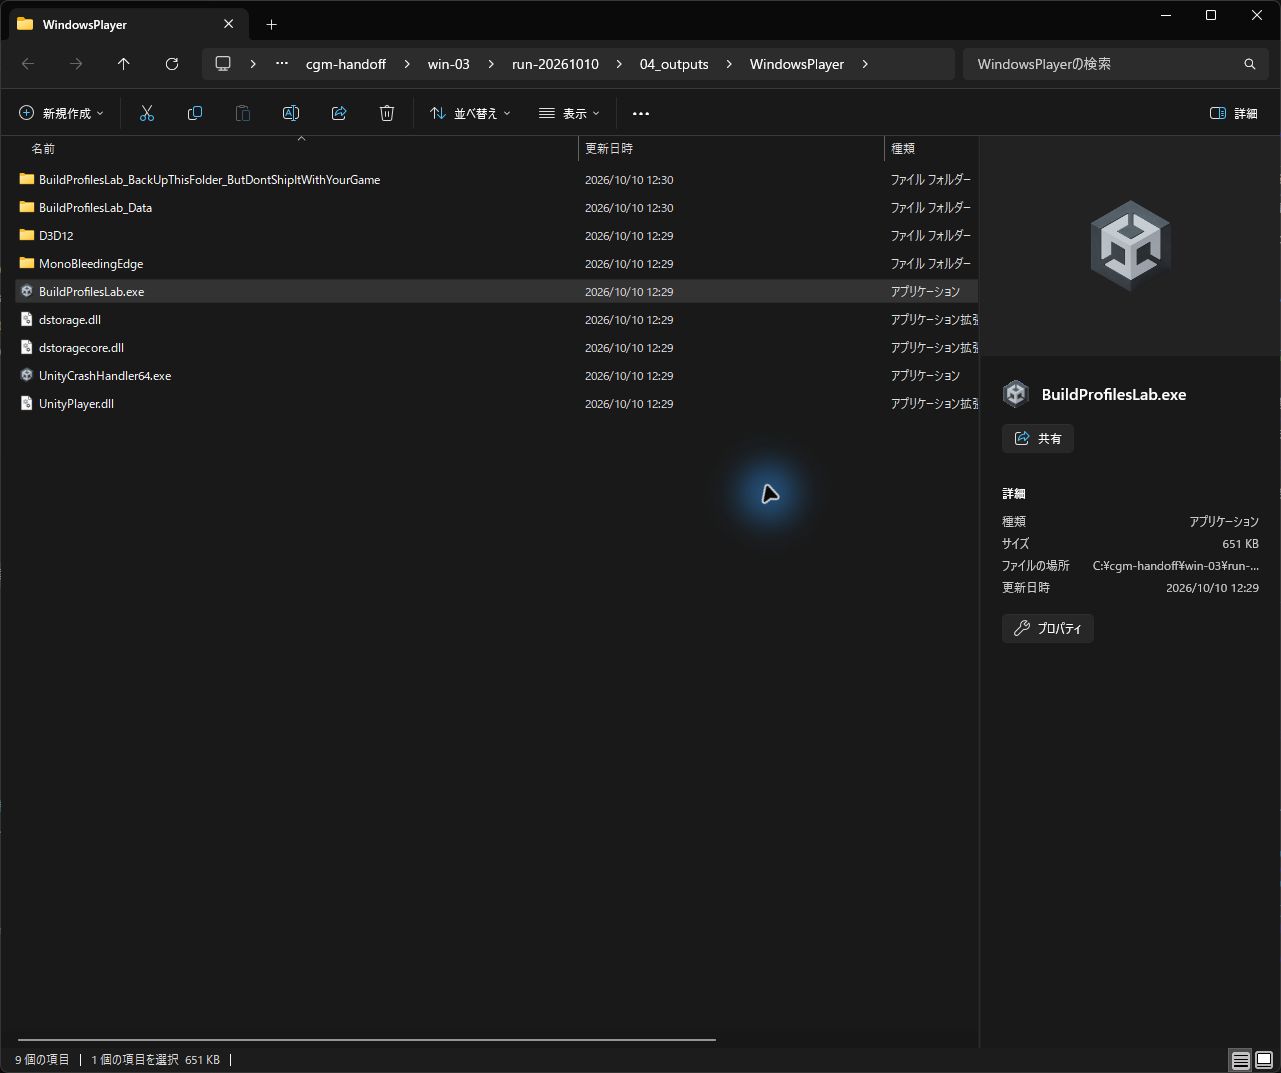Click the horizontal scrollbar of file list
Viewport: 1281px width, 1073px height.
366,1040
